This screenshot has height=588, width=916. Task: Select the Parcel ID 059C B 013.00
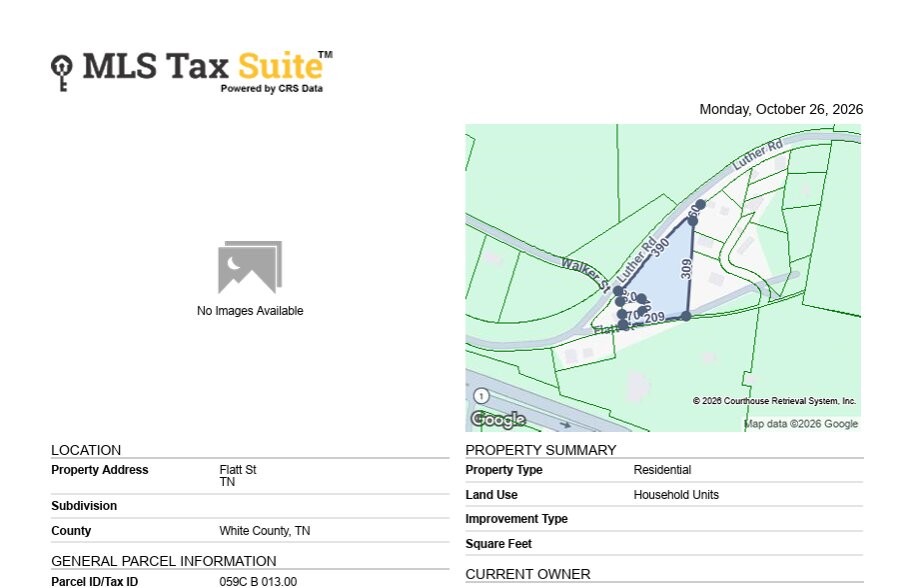[258, 582]
